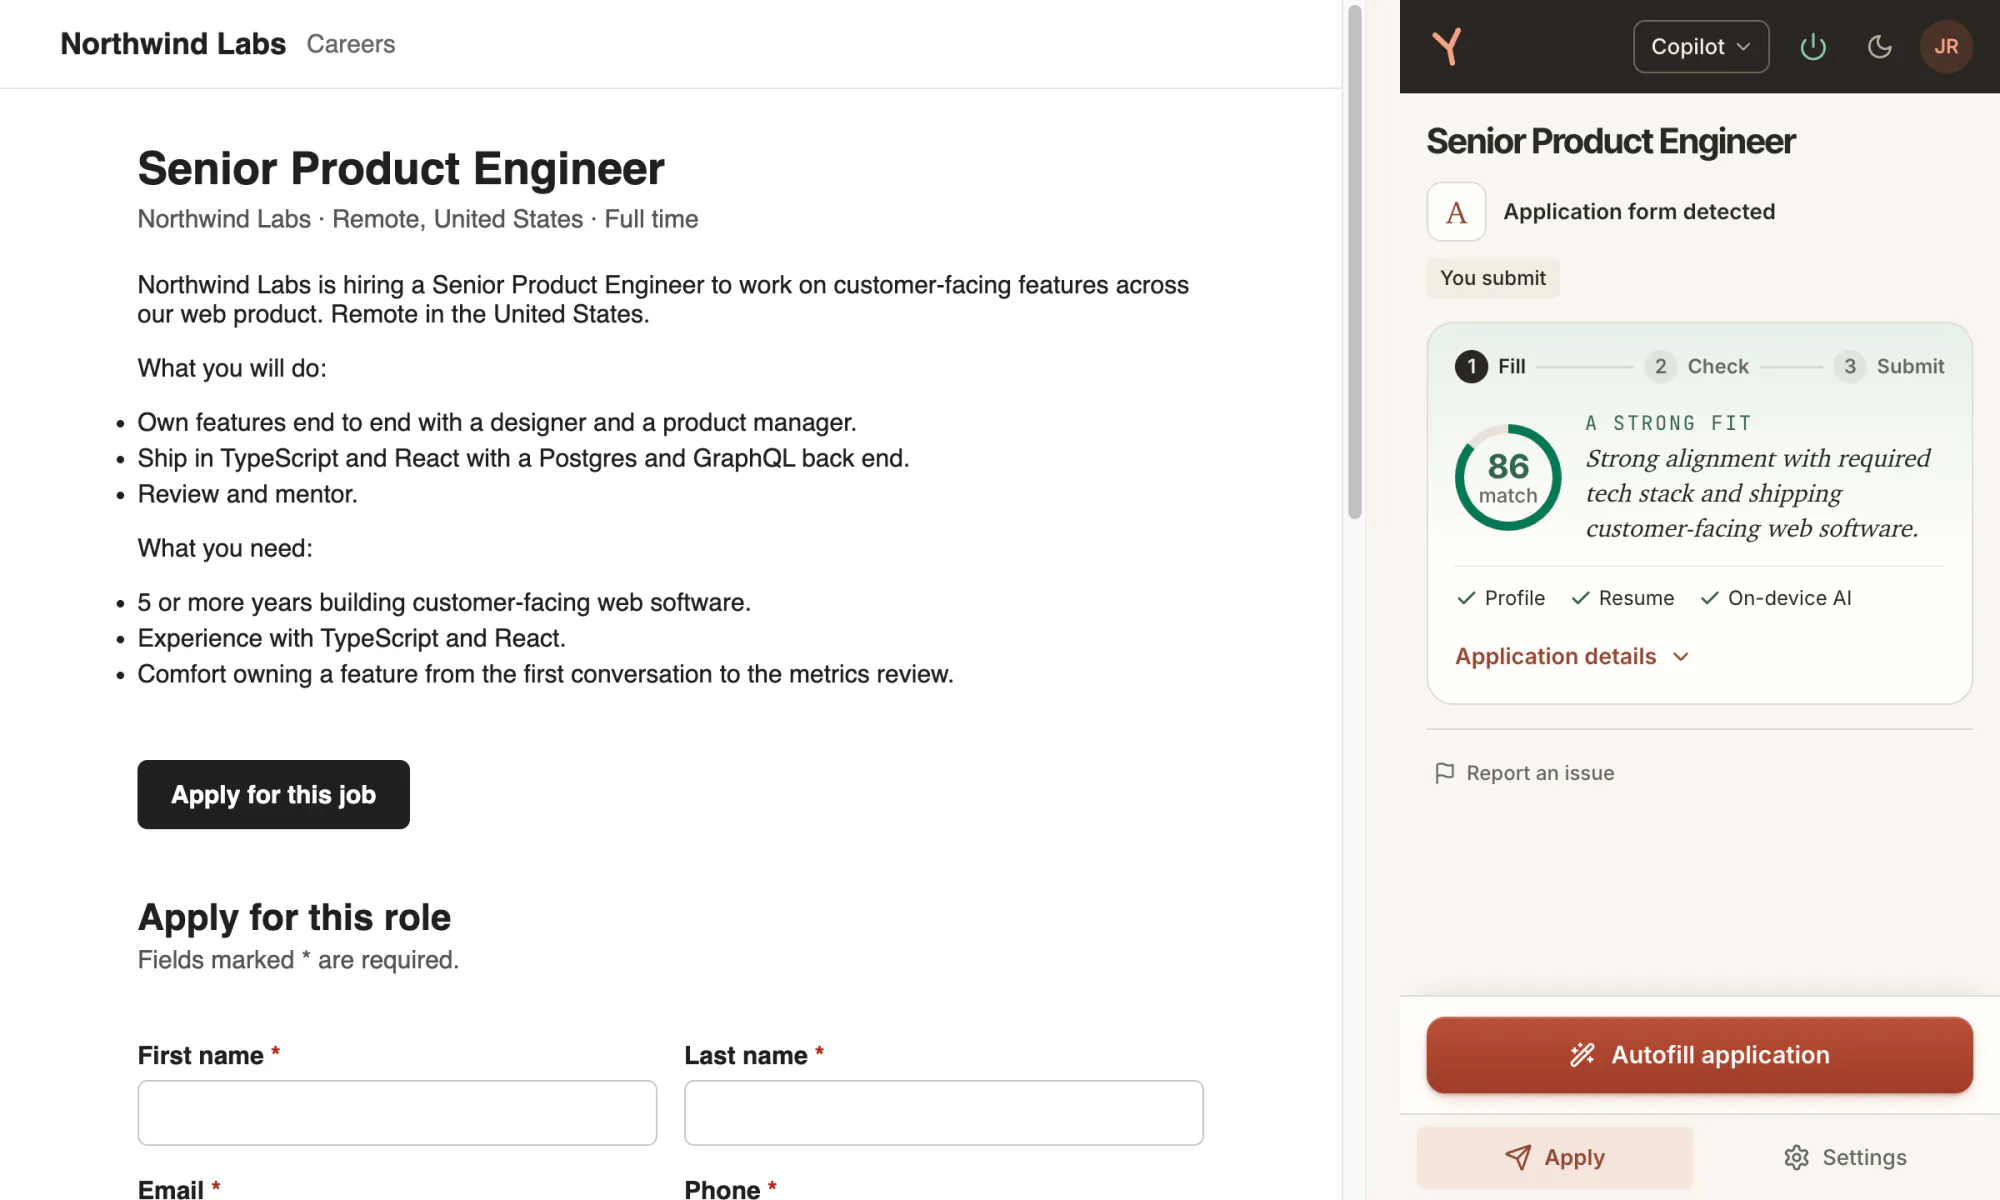Click Apply for this job button
This screenshot has width=2000, height=1200.
273,794
